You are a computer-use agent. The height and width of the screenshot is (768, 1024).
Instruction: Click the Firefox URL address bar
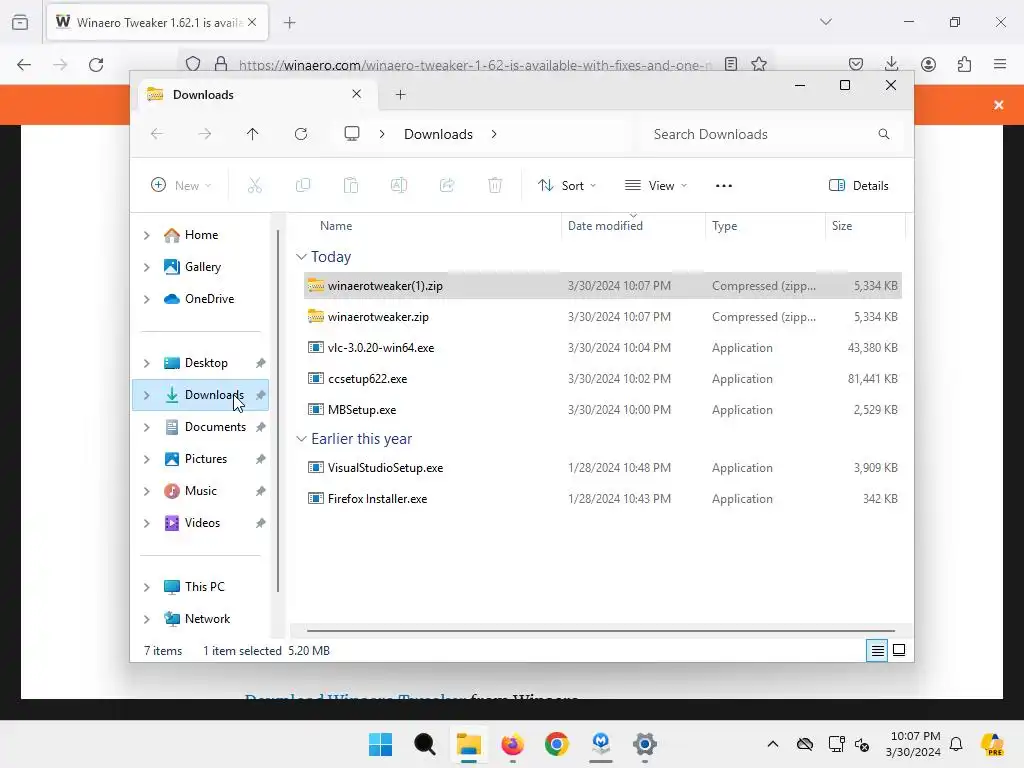point(473,65)
